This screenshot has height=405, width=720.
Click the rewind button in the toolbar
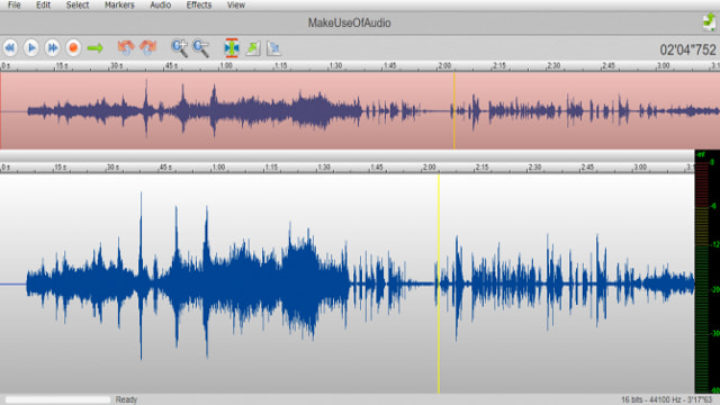10,47
